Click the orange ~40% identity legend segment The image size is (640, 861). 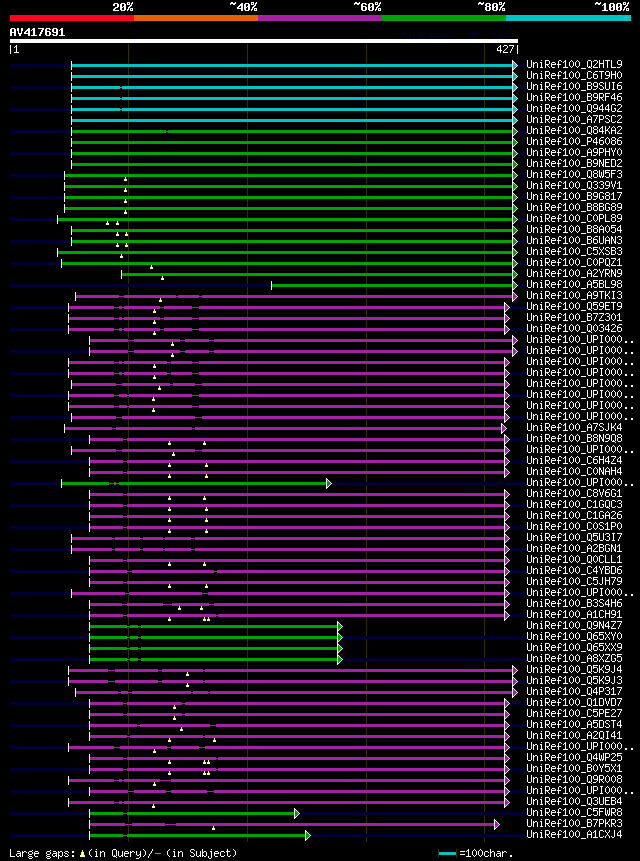pos(196,18)
